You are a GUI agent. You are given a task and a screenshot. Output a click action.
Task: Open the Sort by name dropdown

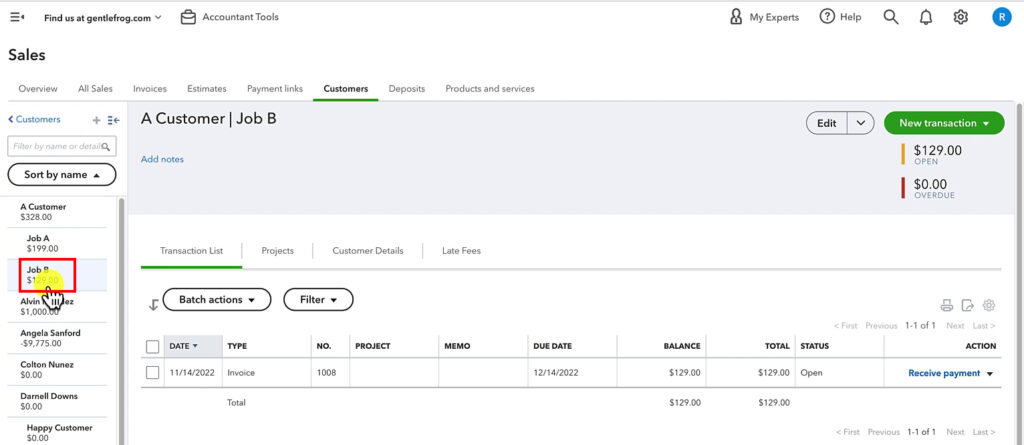[x=62, y=175]
